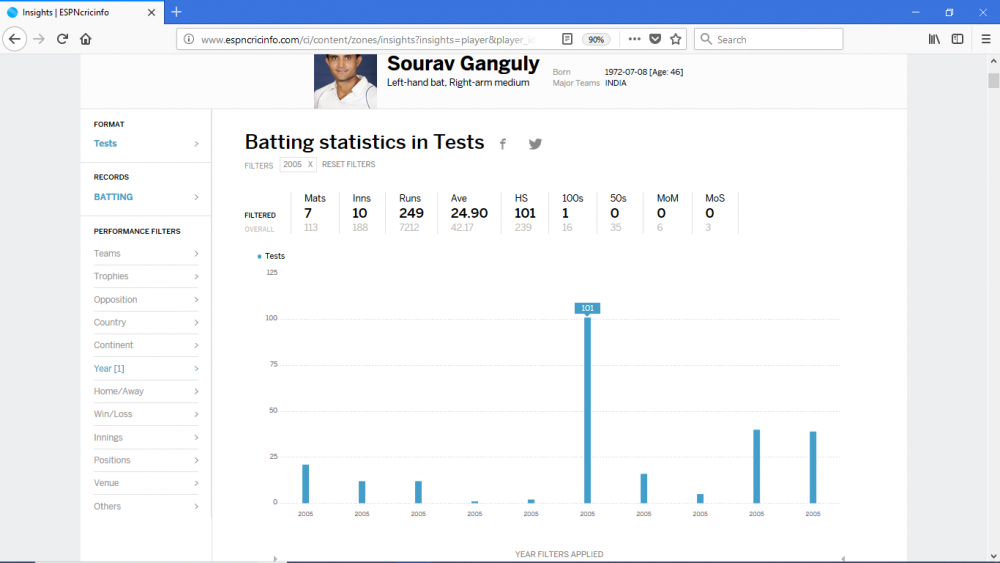Expand the Trophies filter
Viewport: 1000px width, 563px height.
coord(146,276)
